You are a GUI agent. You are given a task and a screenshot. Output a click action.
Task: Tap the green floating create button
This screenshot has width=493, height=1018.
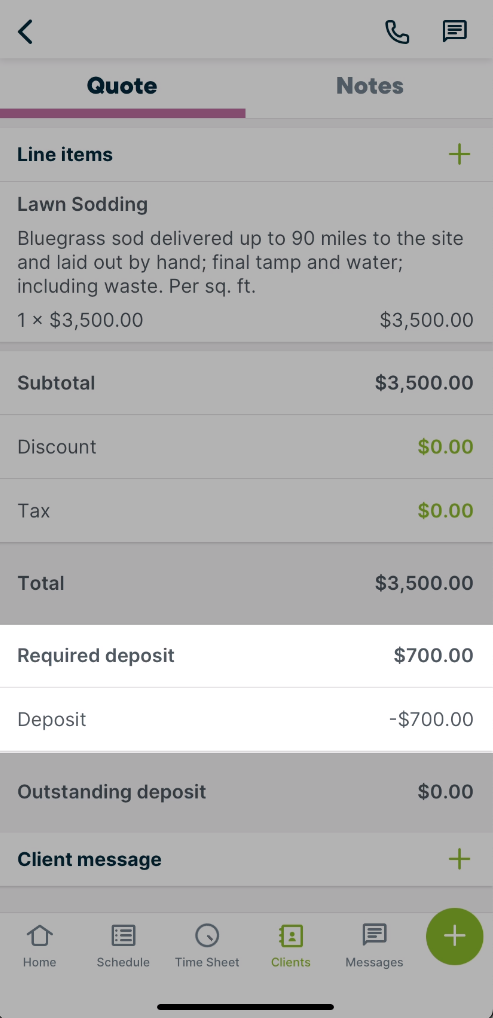(455, 936)
